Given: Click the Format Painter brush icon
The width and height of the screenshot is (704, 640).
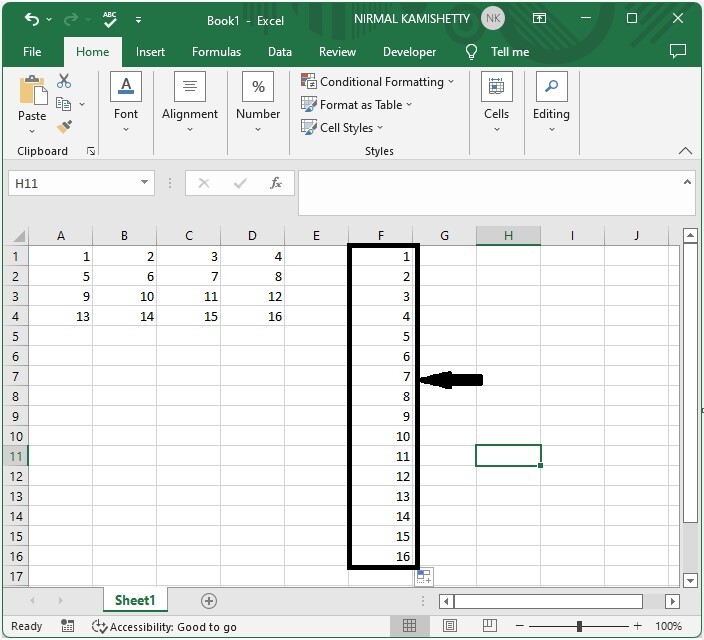Looking at the screenshot, I should pos(64,127).
